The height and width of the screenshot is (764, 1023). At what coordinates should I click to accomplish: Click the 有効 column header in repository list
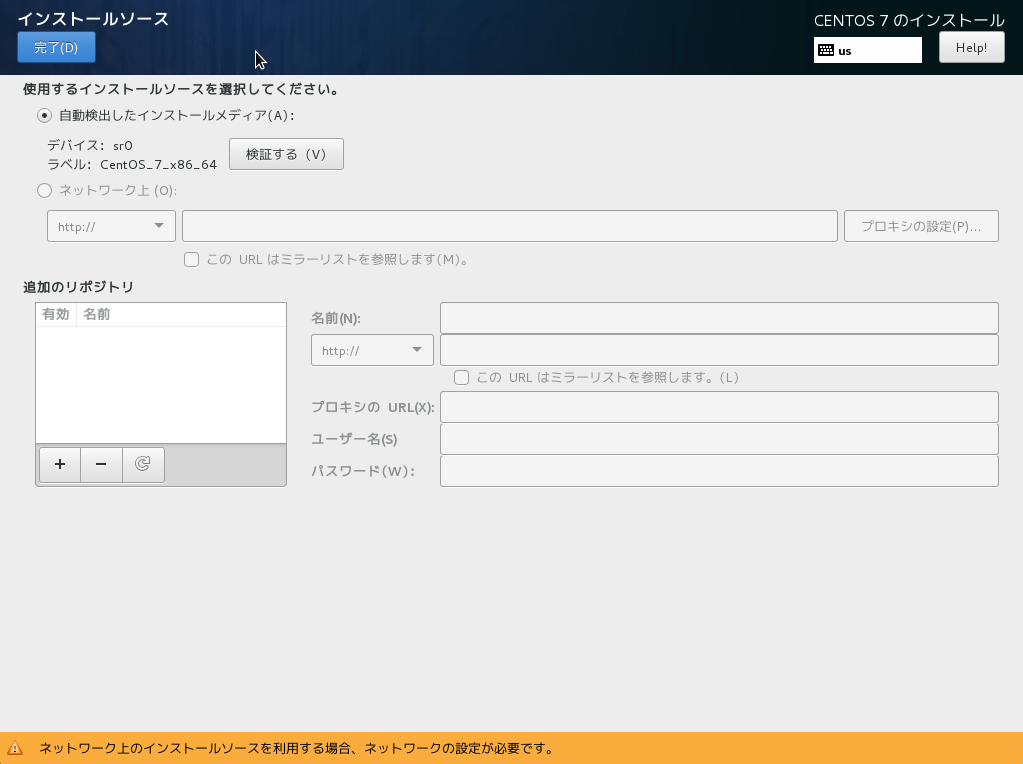55,314
